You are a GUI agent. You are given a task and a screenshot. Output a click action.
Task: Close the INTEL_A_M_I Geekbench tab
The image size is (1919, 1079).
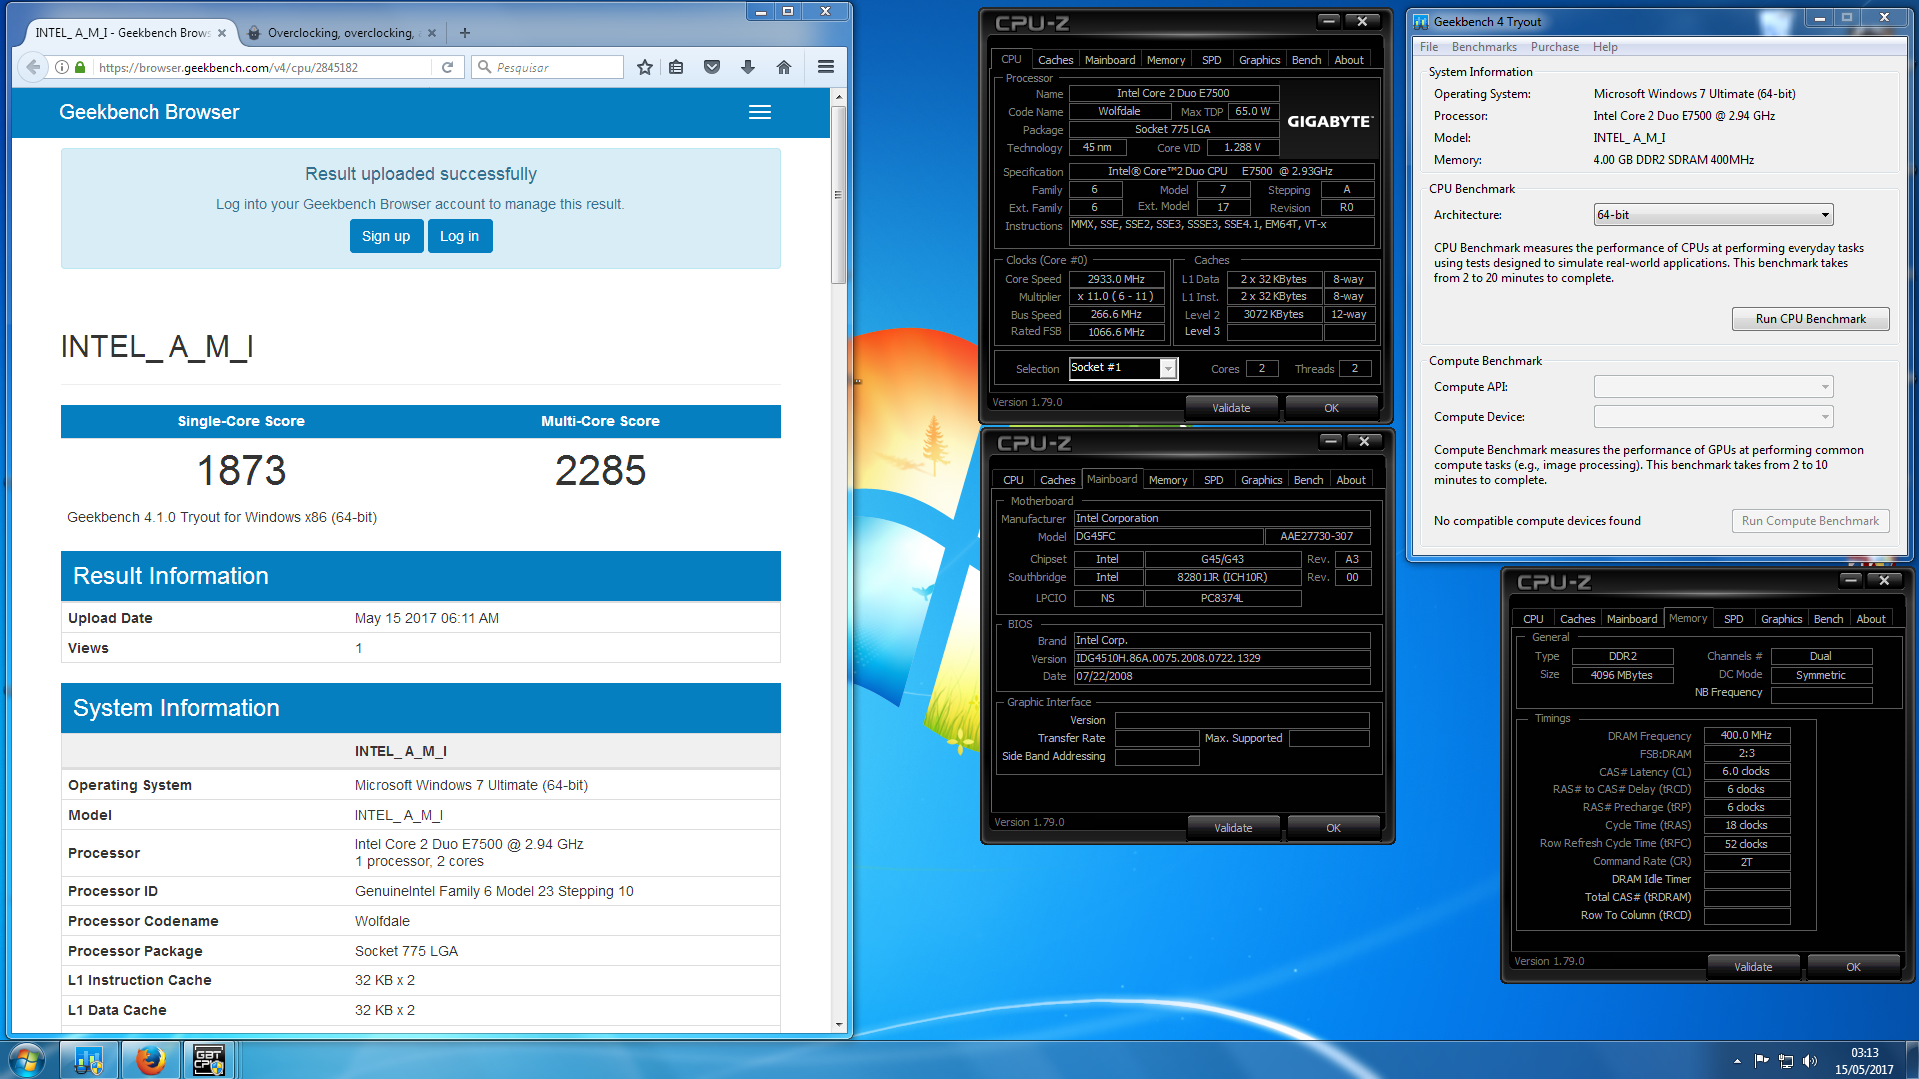(222, 33)
